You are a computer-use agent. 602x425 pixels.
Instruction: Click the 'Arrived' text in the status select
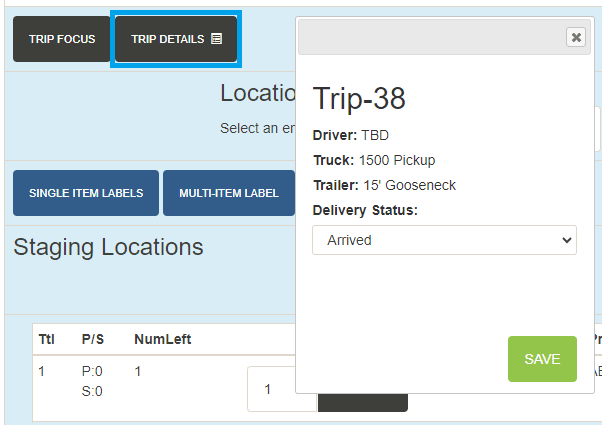tap(349, 240)
